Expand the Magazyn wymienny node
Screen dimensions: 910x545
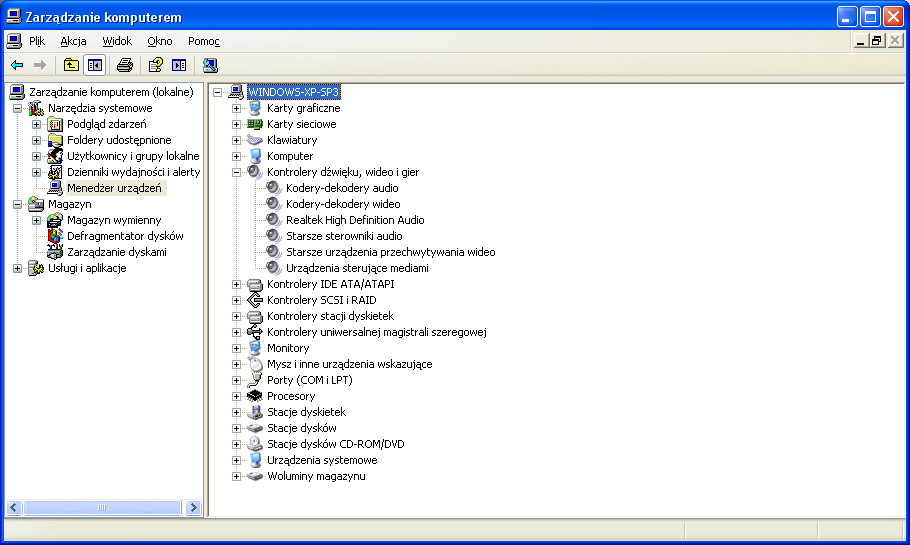click(x=37, y=221)
